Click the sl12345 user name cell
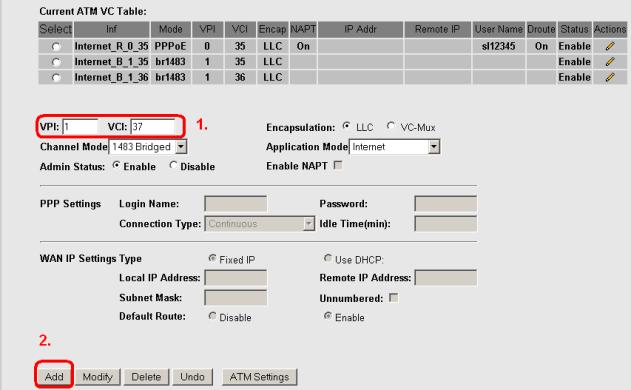The image size is (631, 390). (498, 46)
